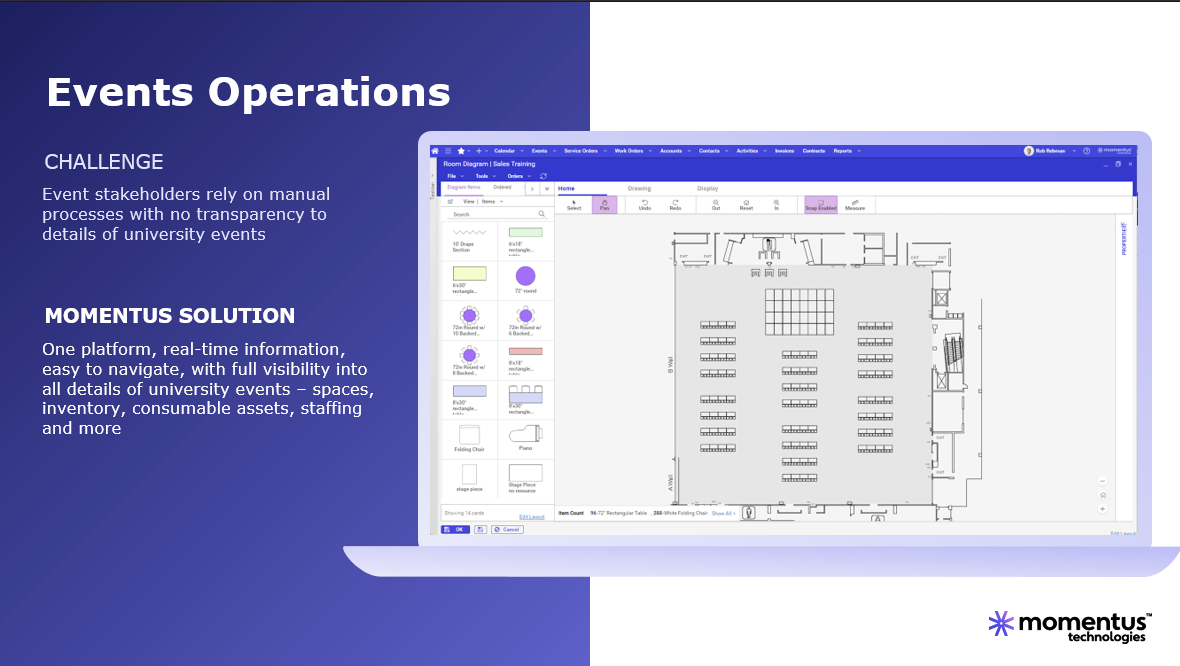Image resolution: width=1180 pixels, height=666 pixels.
Task: Switch to the Diagram Items tab
Action: click(464, 187)
